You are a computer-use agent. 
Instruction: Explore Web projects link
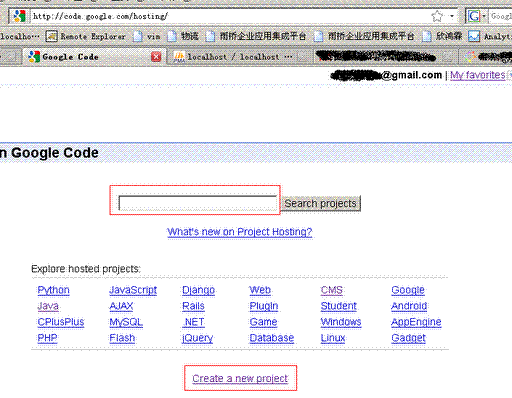(260, 290)
